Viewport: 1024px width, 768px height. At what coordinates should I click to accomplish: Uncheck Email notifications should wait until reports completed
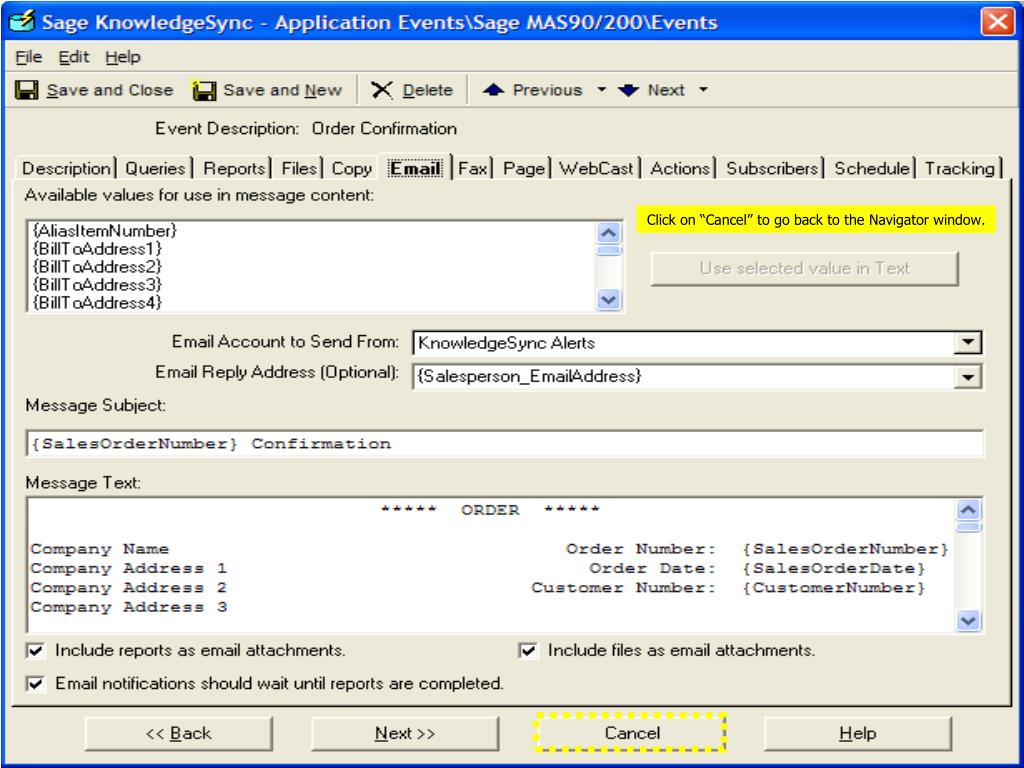click(x=35, y=684)
